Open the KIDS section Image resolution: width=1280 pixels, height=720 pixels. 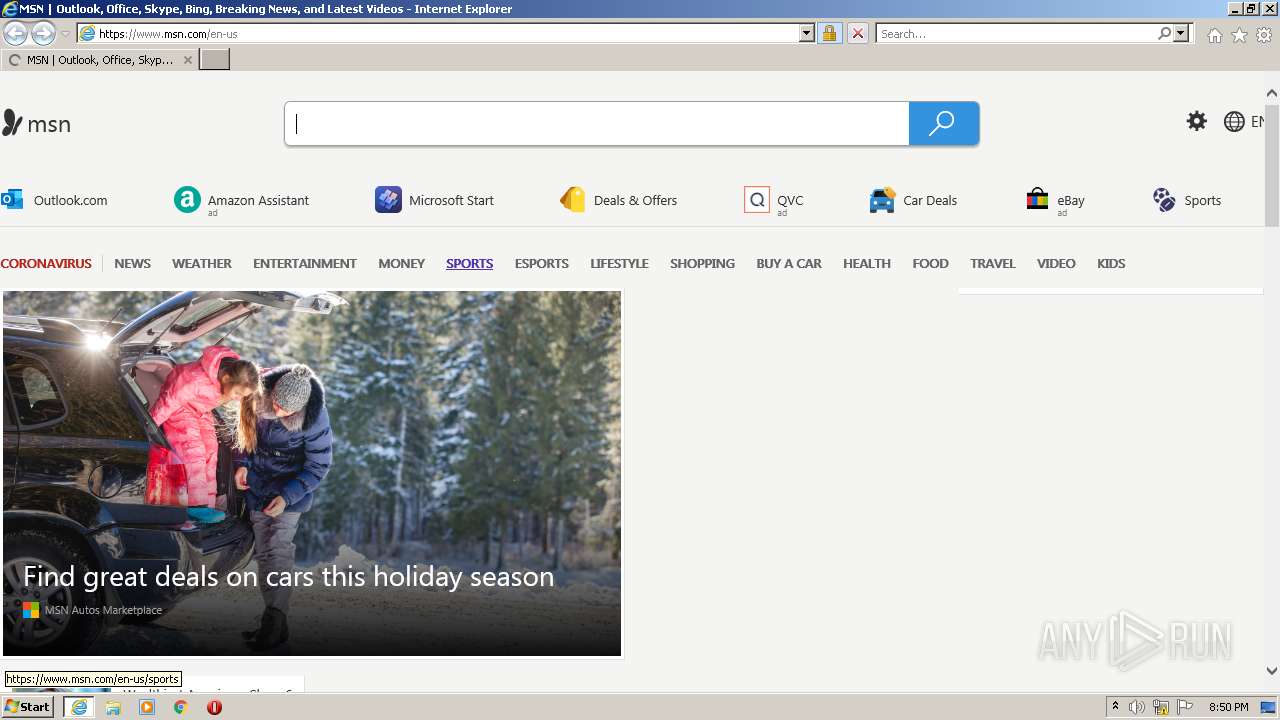[1111, 263]
